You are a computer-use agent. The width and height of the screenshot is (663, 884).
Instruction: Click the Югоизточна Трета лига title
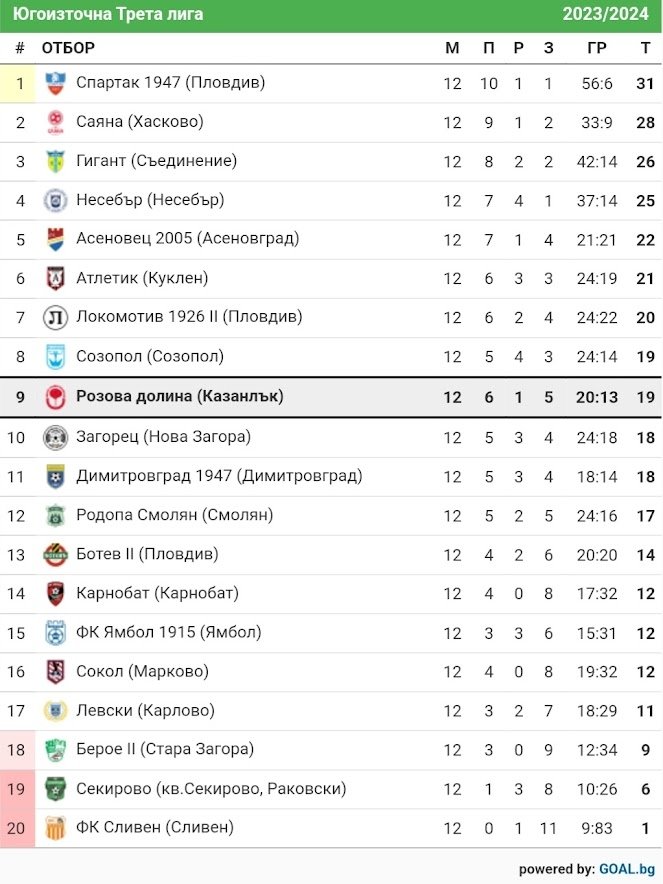pyautogui.click(x=108, y=14)
